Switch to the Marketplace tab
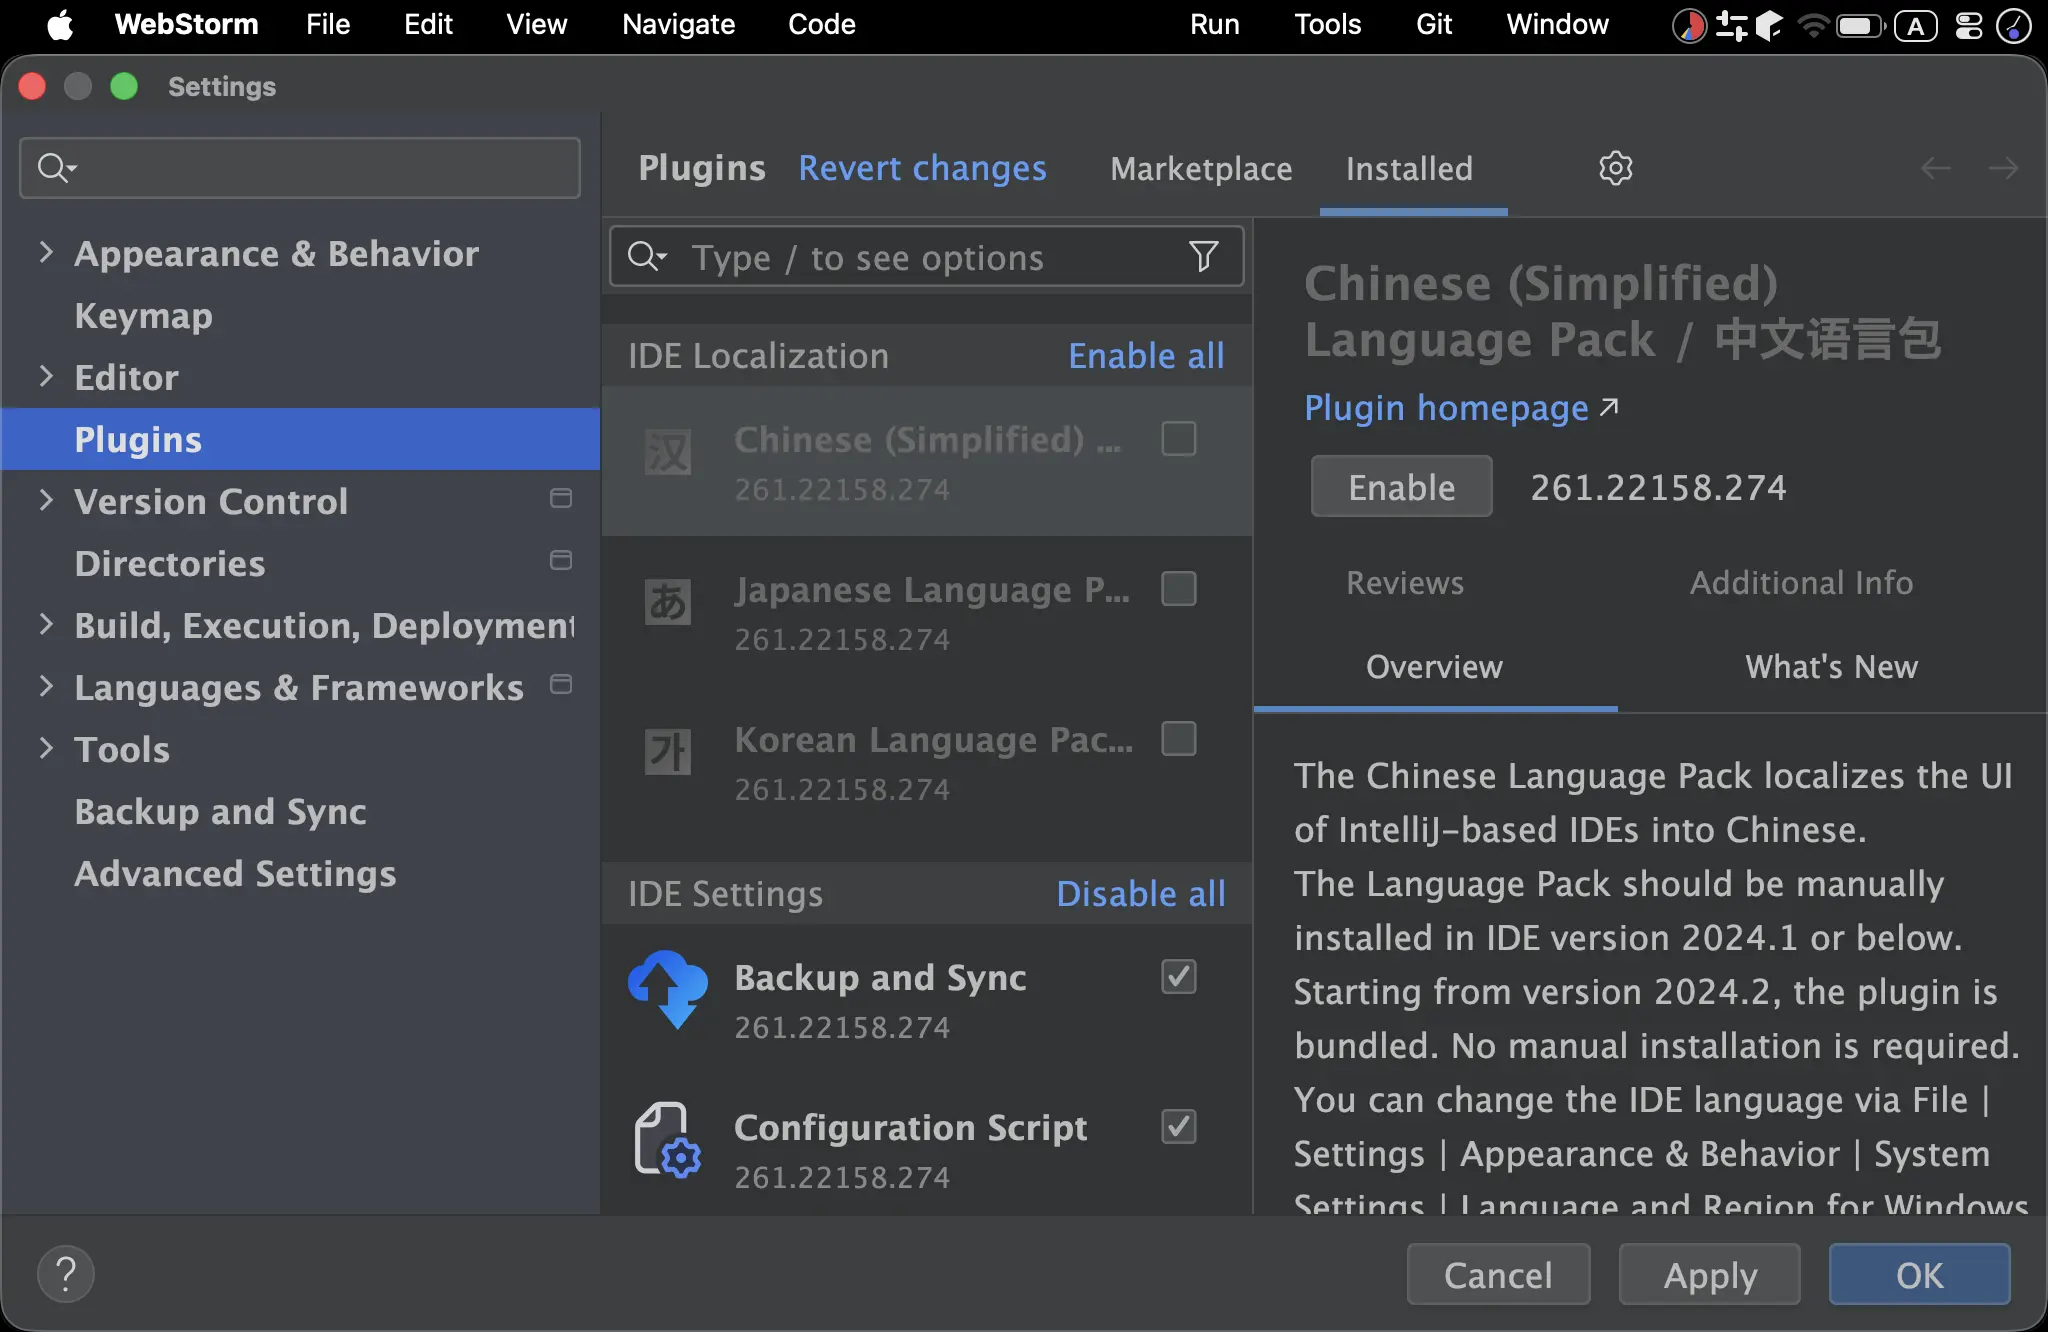 coord(1201,168)
